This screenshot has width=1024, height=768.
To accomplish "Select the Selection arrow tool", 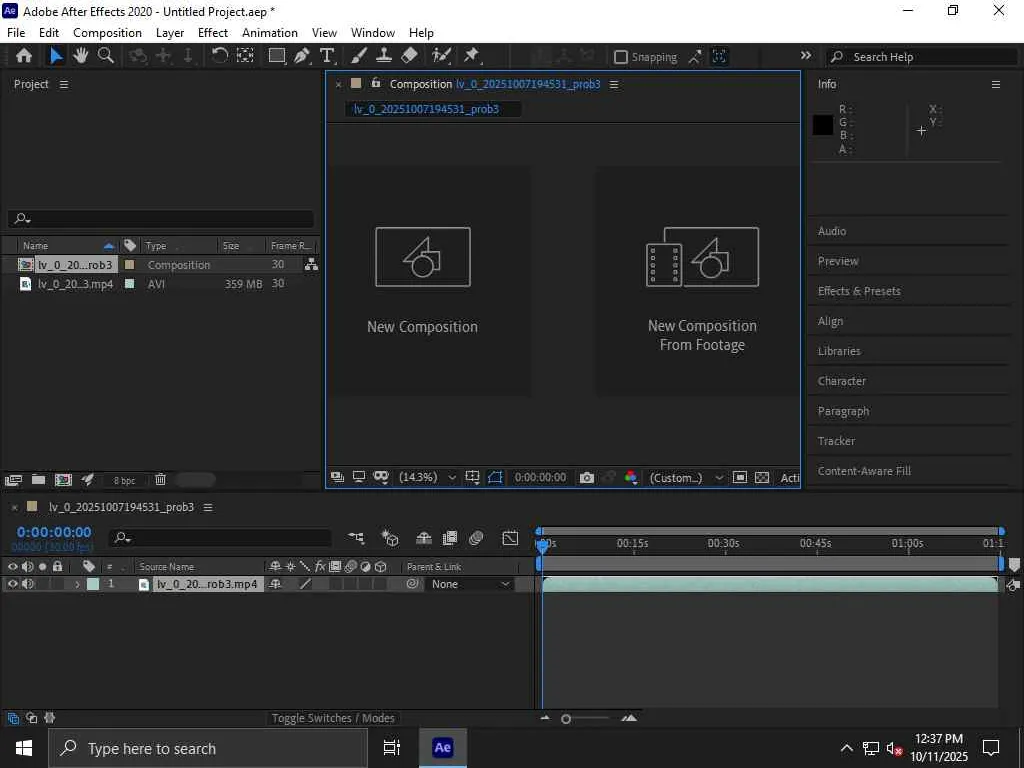I will (x=56, y=56).
